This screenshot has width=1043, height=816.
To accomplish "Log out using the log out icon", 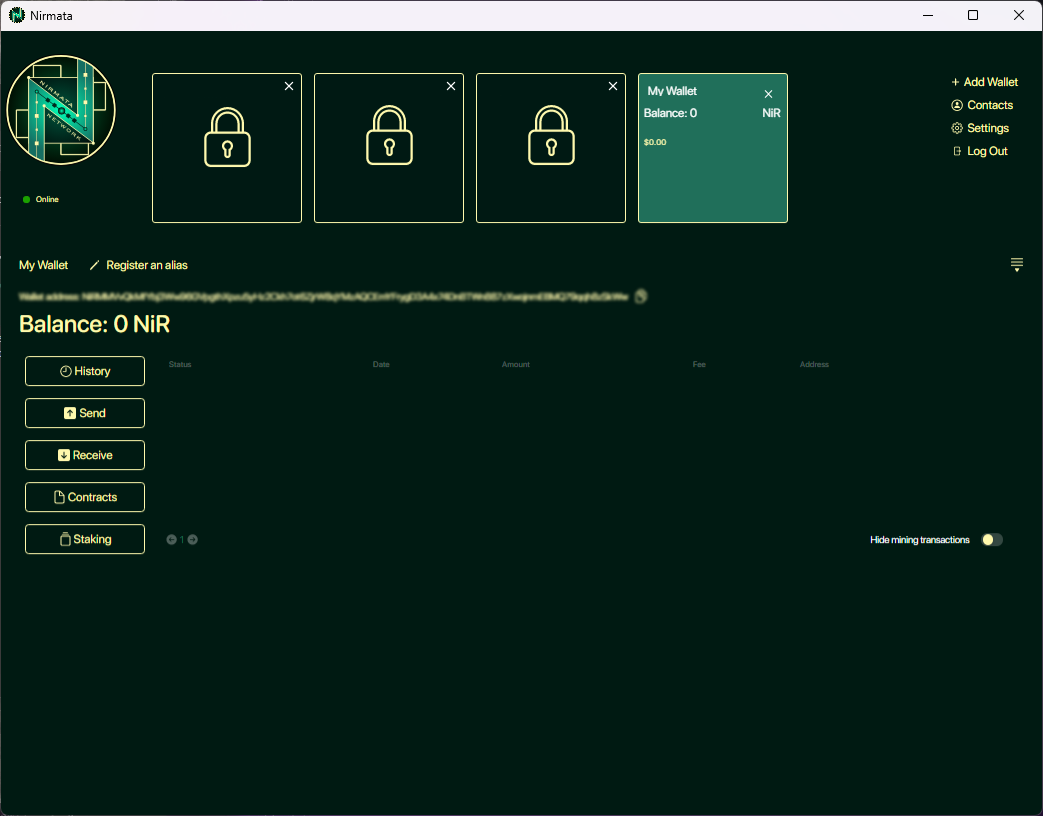I will click(957, 151).
